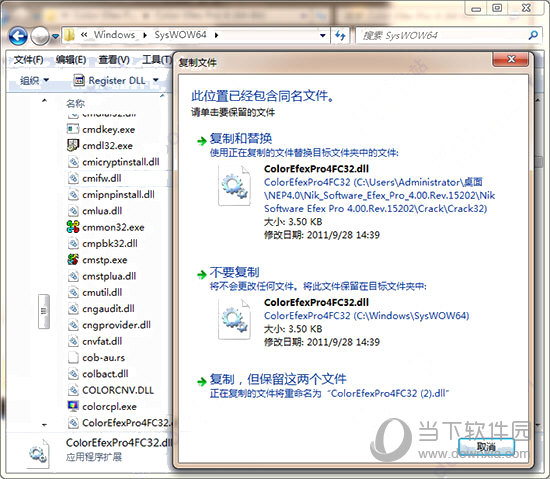Choose 不要复制 option in dialog
This screenshot has width=550, height=479.
point(234,272)
